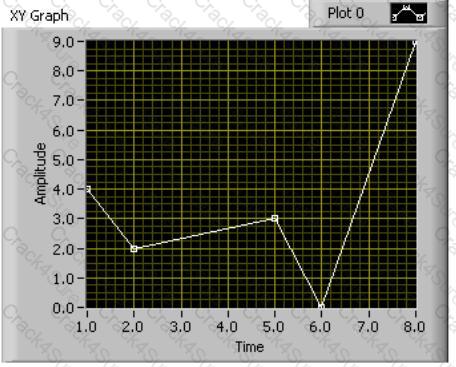Viewport: 456px width, 367px height.
Task: Click the 5.0 marker on Amplitude axis
Action: tap(63, 160)
